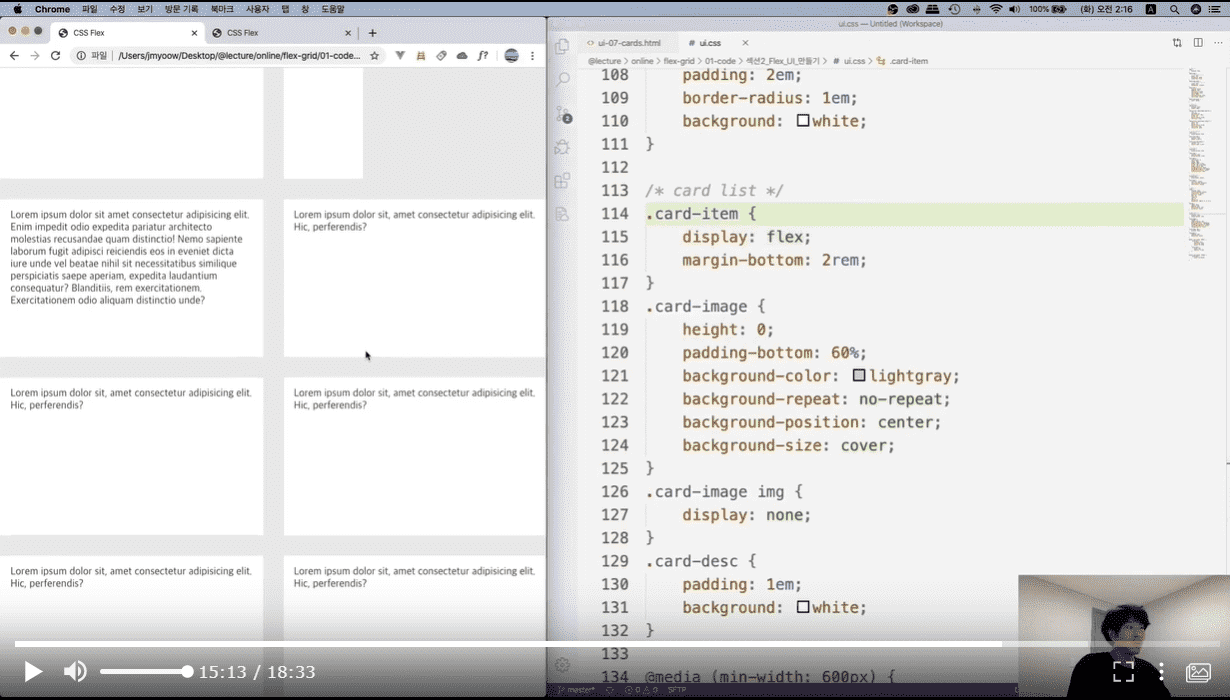Open the VS Code Explorer panel
Screen dimensions: 1230x700
click(562, 46)
